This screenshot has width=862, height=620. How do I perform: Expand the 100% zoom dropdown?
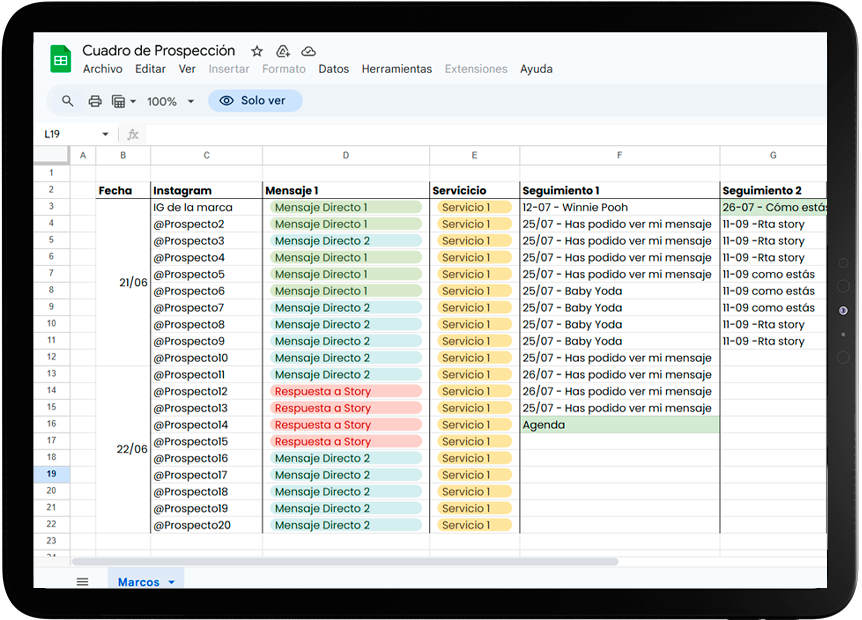click(188, 102)
